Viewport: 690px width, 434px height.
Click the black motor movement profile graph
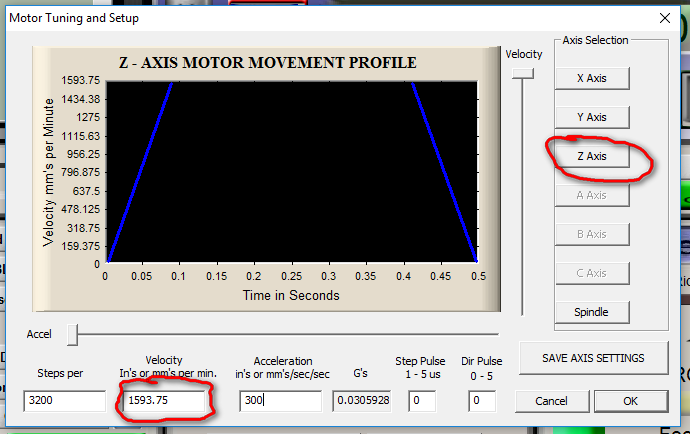point(292,172)
